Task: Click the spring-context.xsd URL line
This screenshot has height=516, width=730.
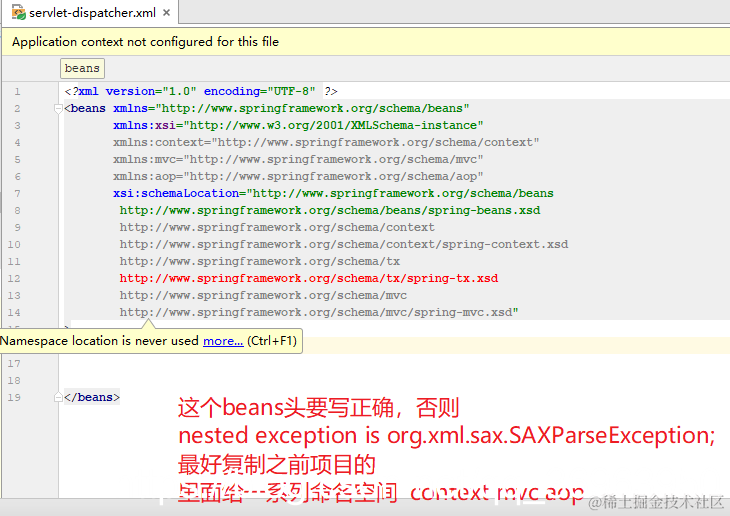Action: (x=344, y=244)
